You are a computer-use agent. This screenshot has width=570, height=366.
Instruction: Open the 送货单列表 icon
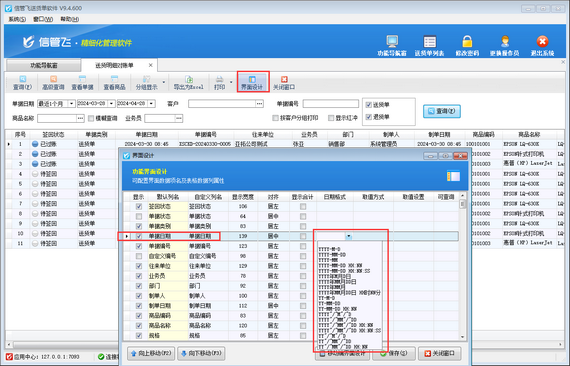429,41
